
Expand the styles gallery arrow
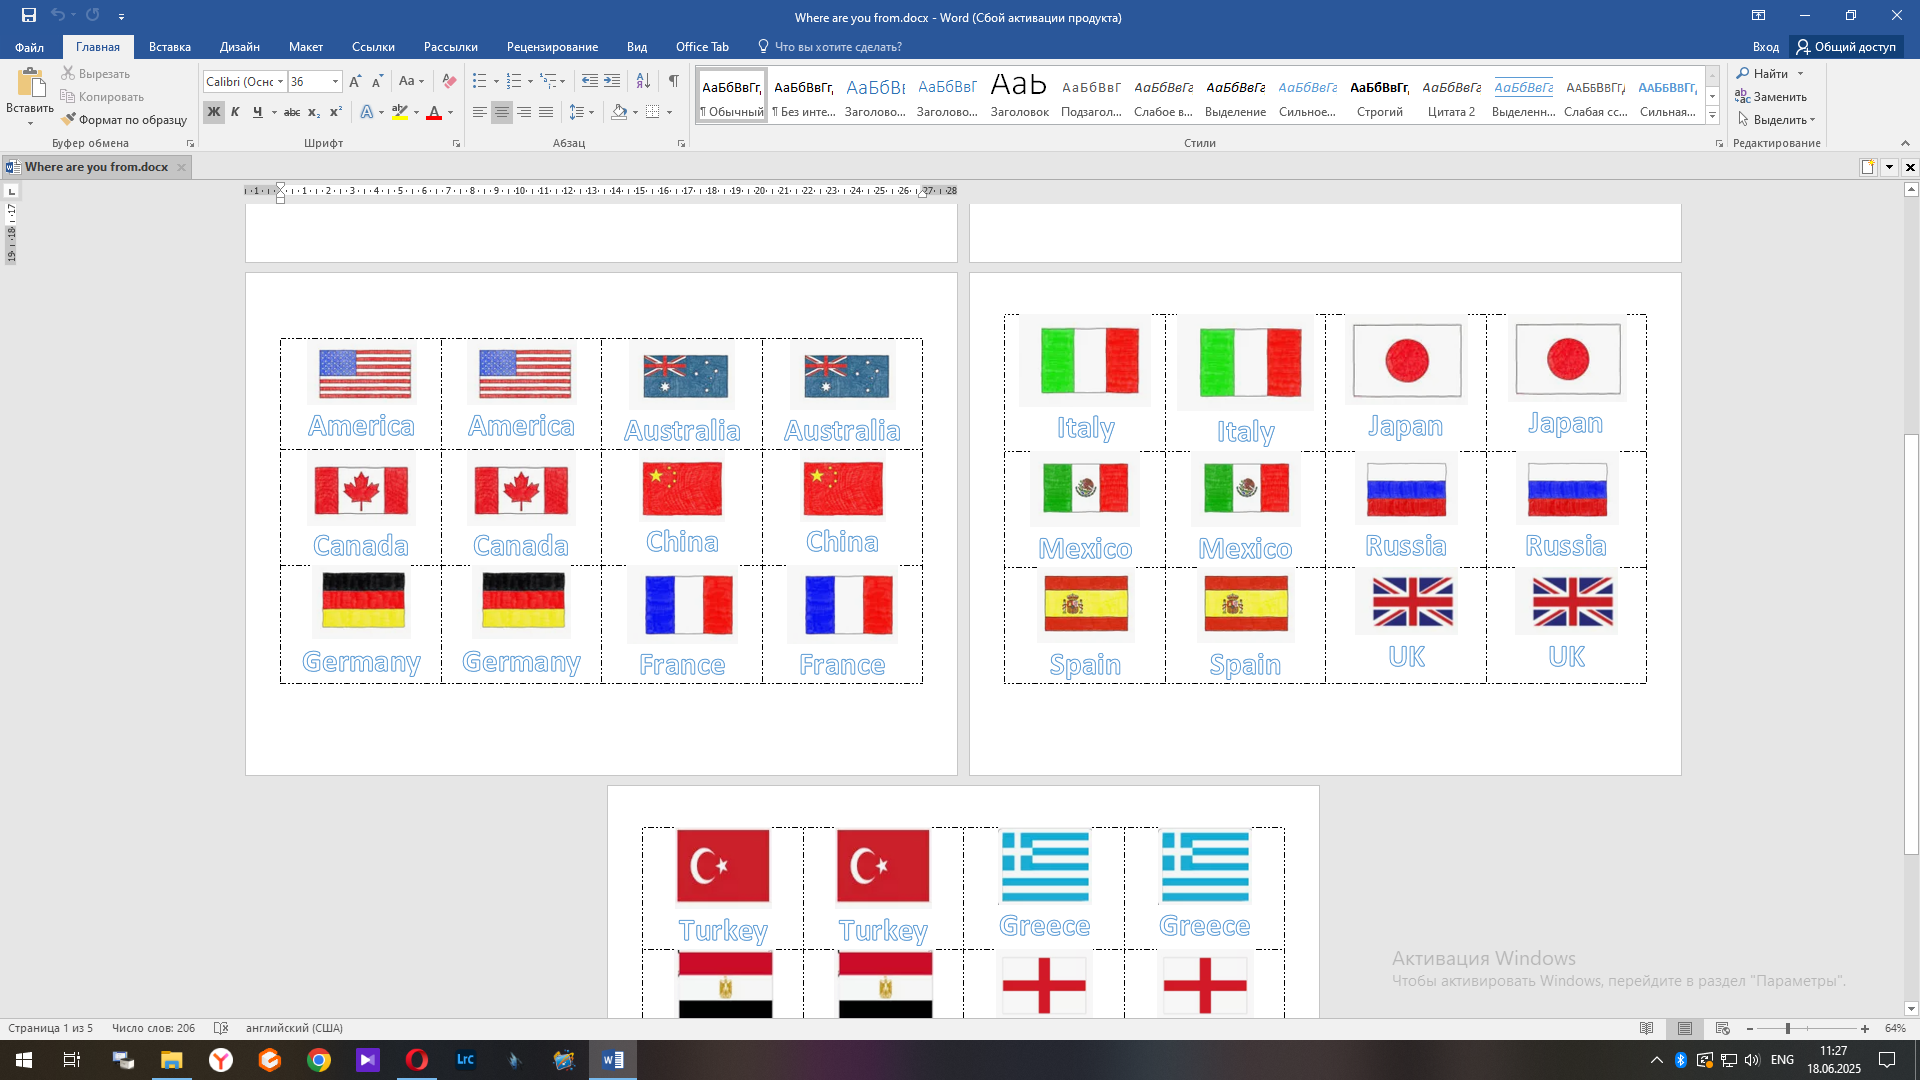click(x=1712, y=116)
